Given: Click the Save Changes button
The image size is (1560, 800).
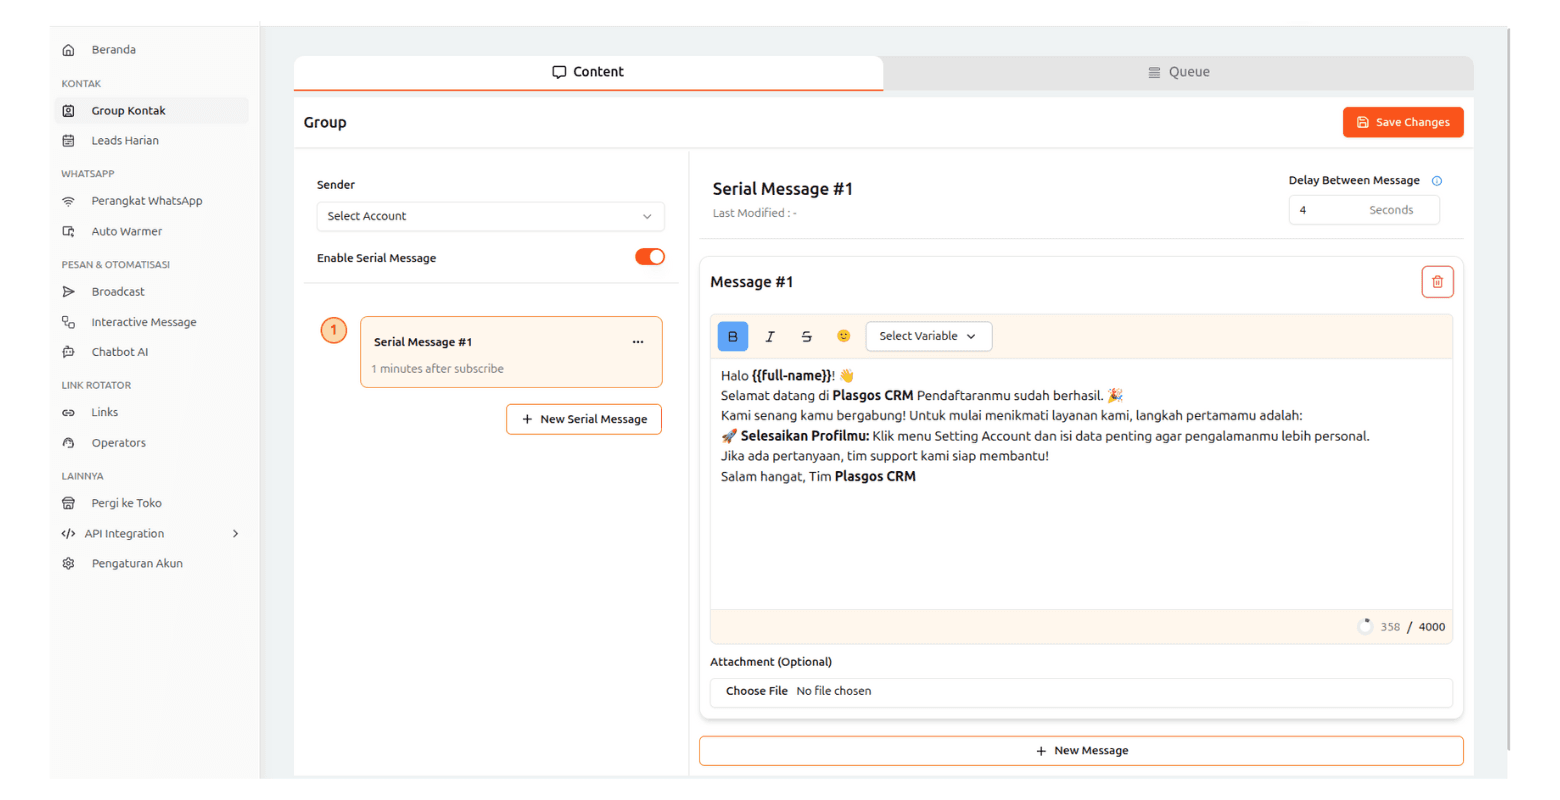Looking at the screenshot, I should (1402, 122).
